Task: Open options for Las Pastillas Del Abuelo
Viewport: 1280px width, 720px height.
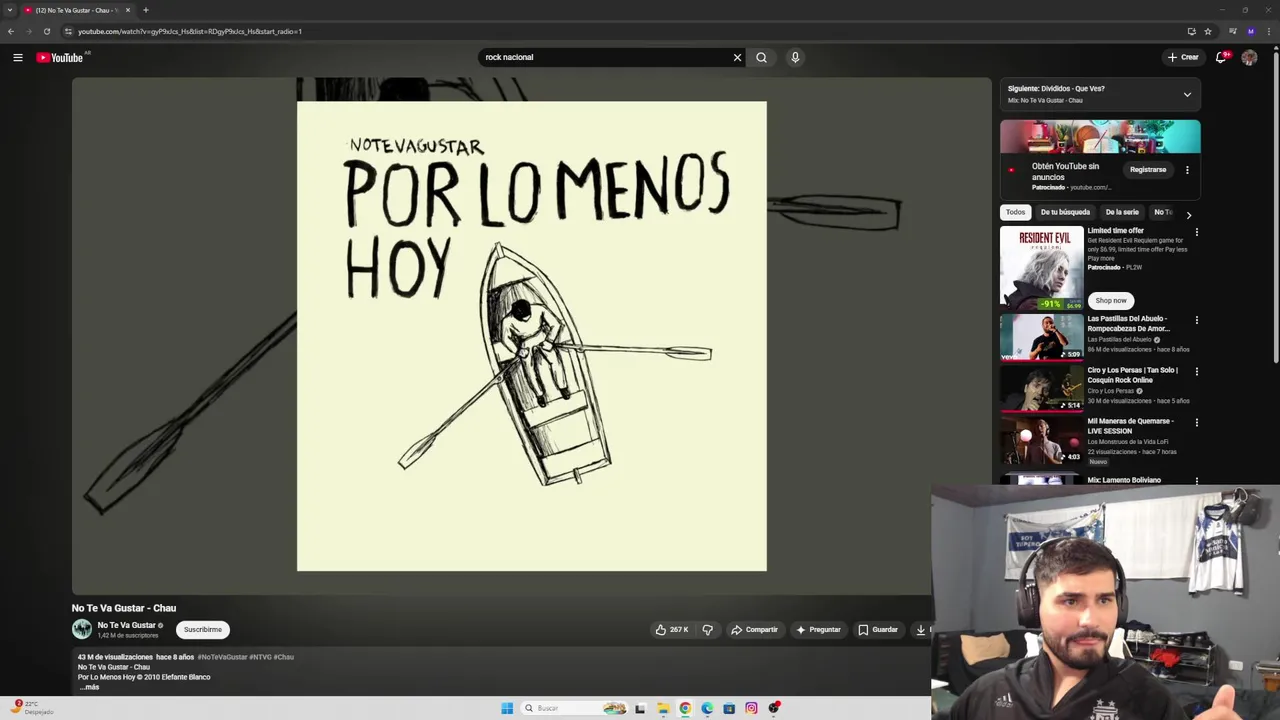Action: pos(1196,320)
